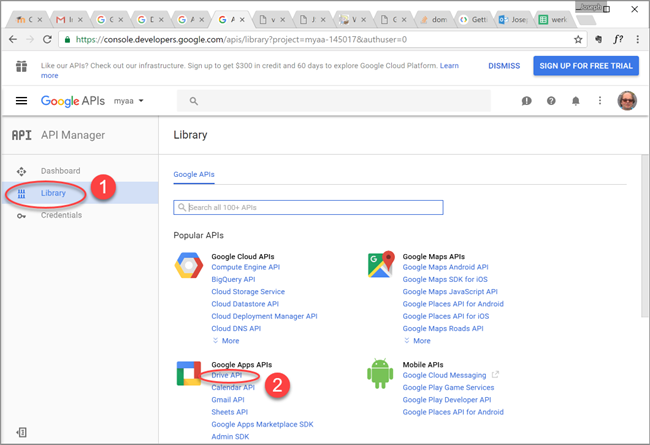The image size is (650, 445).
Task: Click the browser address bar URL
Action: (x=241, y=39)
